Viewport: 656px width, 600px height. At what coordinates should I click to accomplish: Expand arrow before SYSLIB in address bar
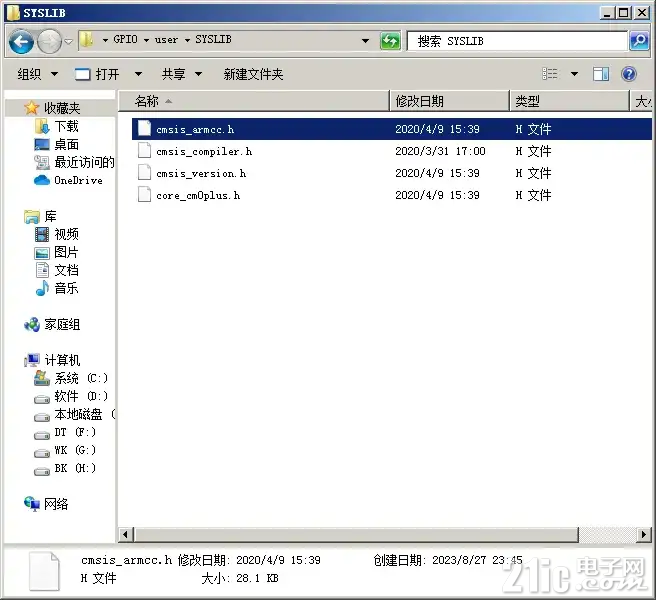pos(187,40)
